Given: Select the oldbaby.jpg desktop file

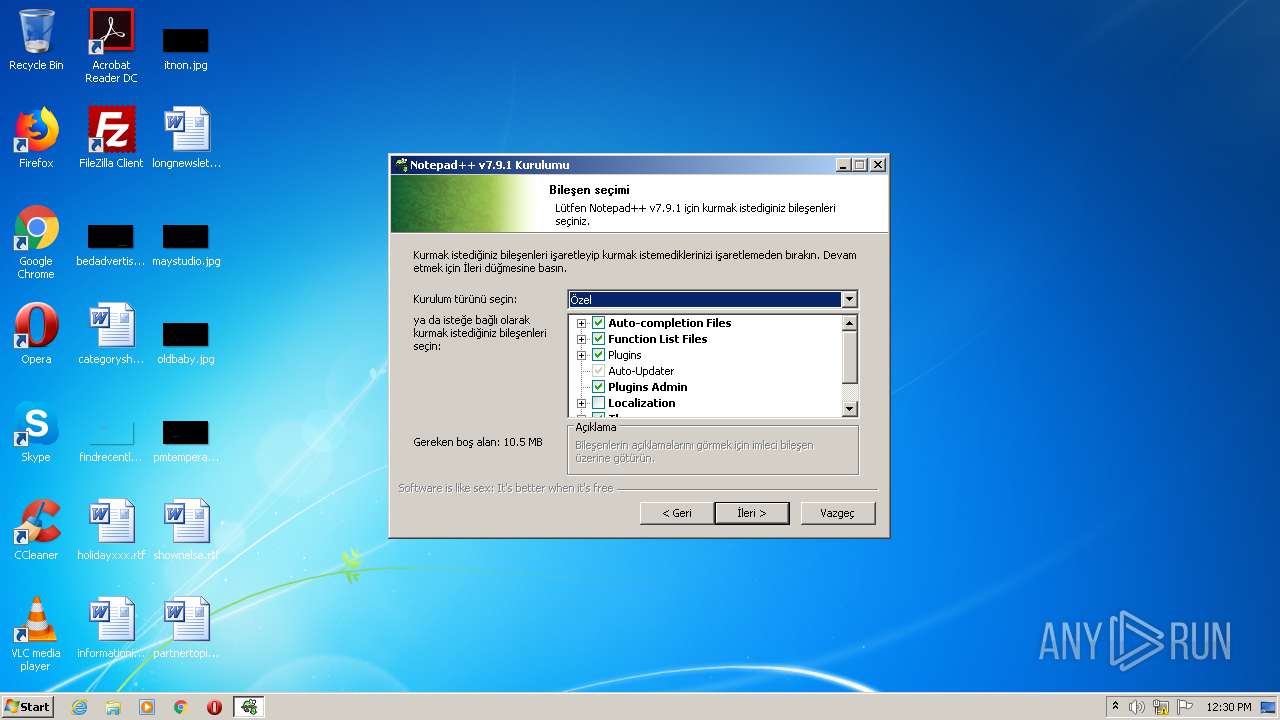Looking at the screenshot, I should tap(186, 344).
